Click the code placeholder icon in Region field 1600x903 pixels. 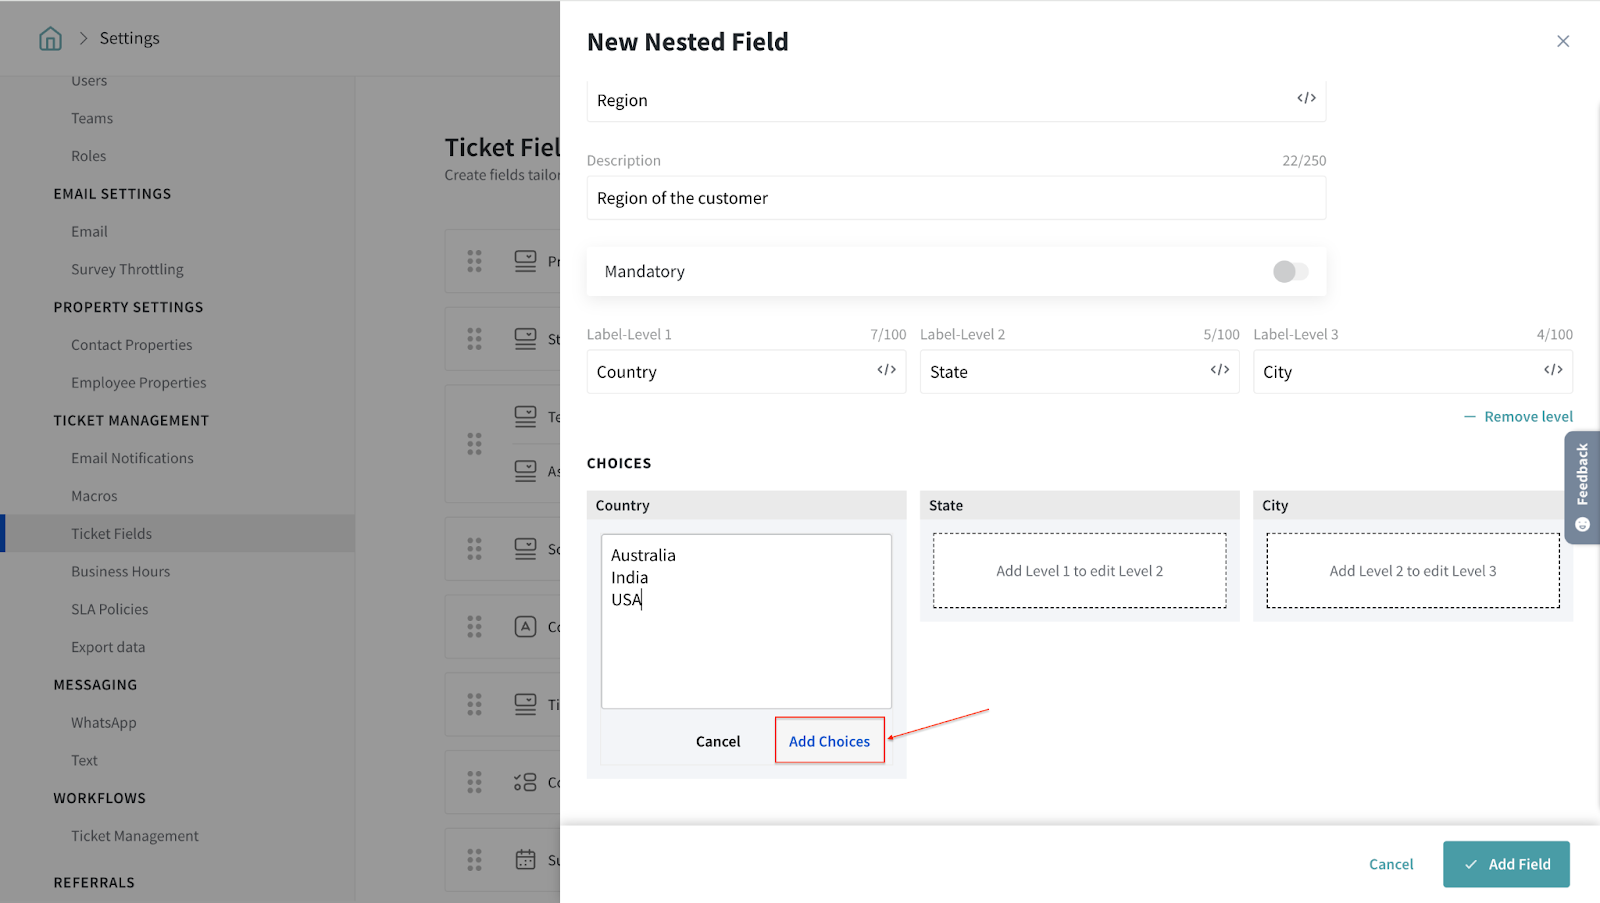1306,98
